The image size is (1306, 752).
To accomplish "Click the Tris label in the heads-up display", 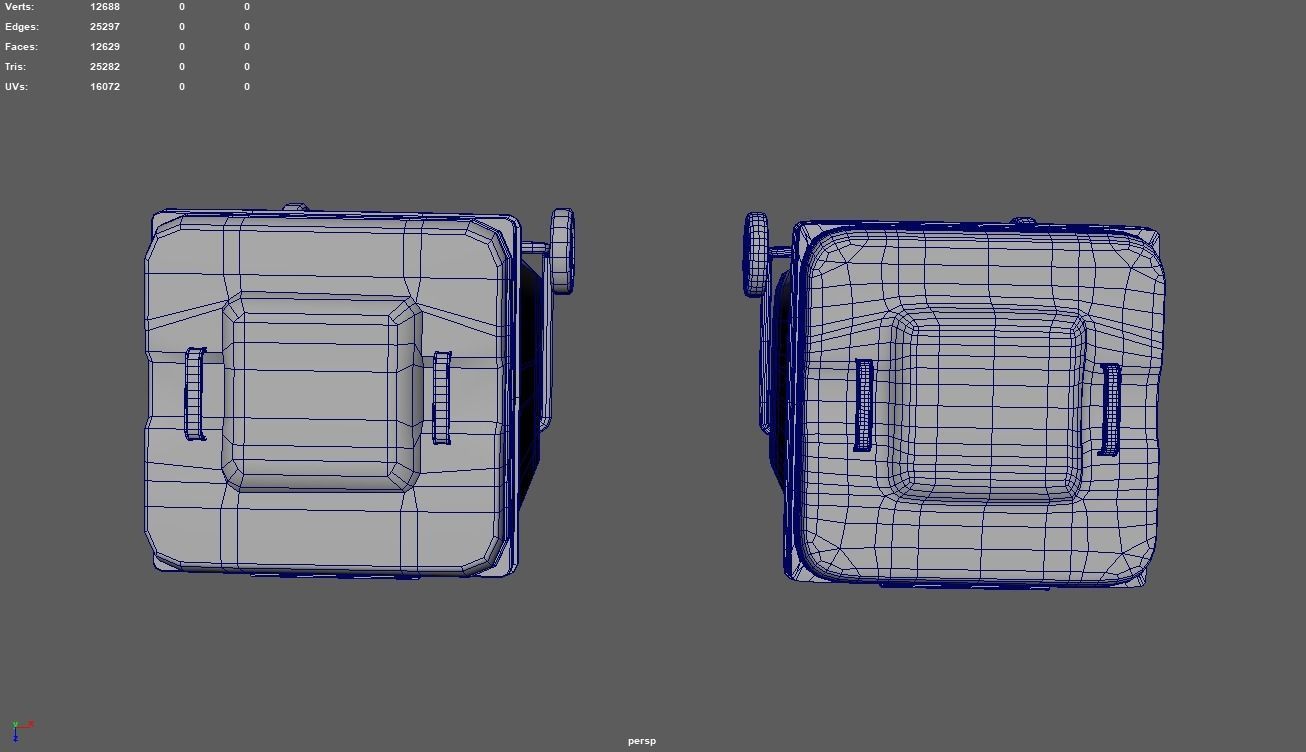I will pos(15,67).
